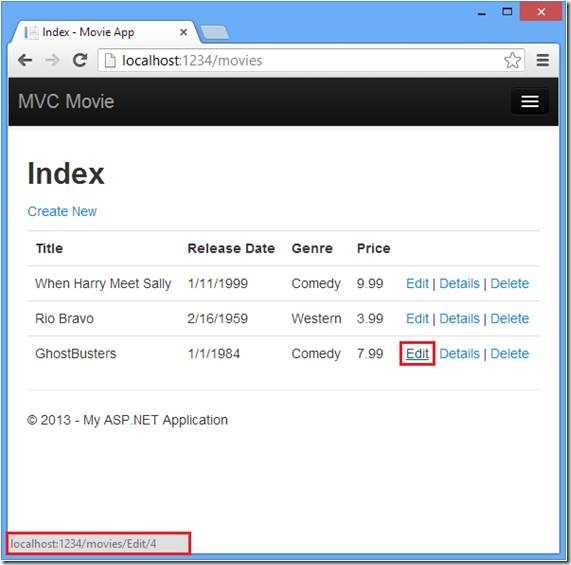The width and height of the screenshot is (571, 565).
Task: Click the Price column header
Action: 374,249
